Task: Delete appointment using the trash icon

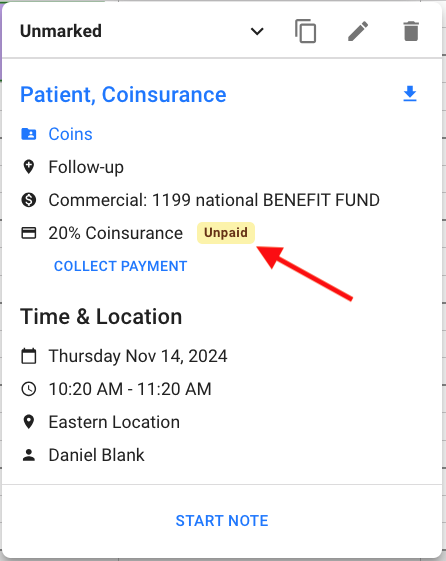Action: (x=411, y=31)
